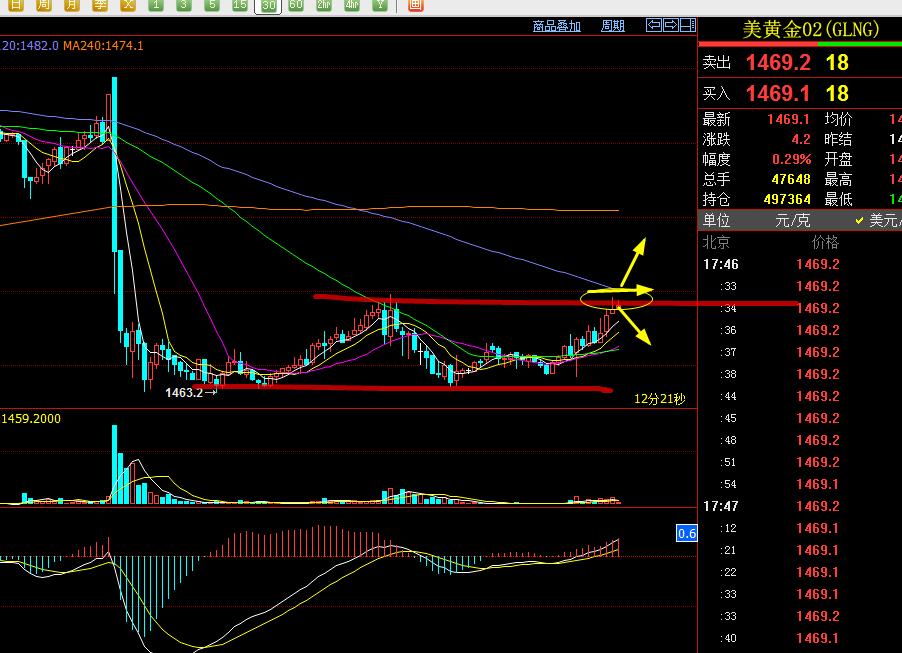902x653 pixels.
Task: Click the red calendar icon in toolbar
Action: (x=415, y=5)
